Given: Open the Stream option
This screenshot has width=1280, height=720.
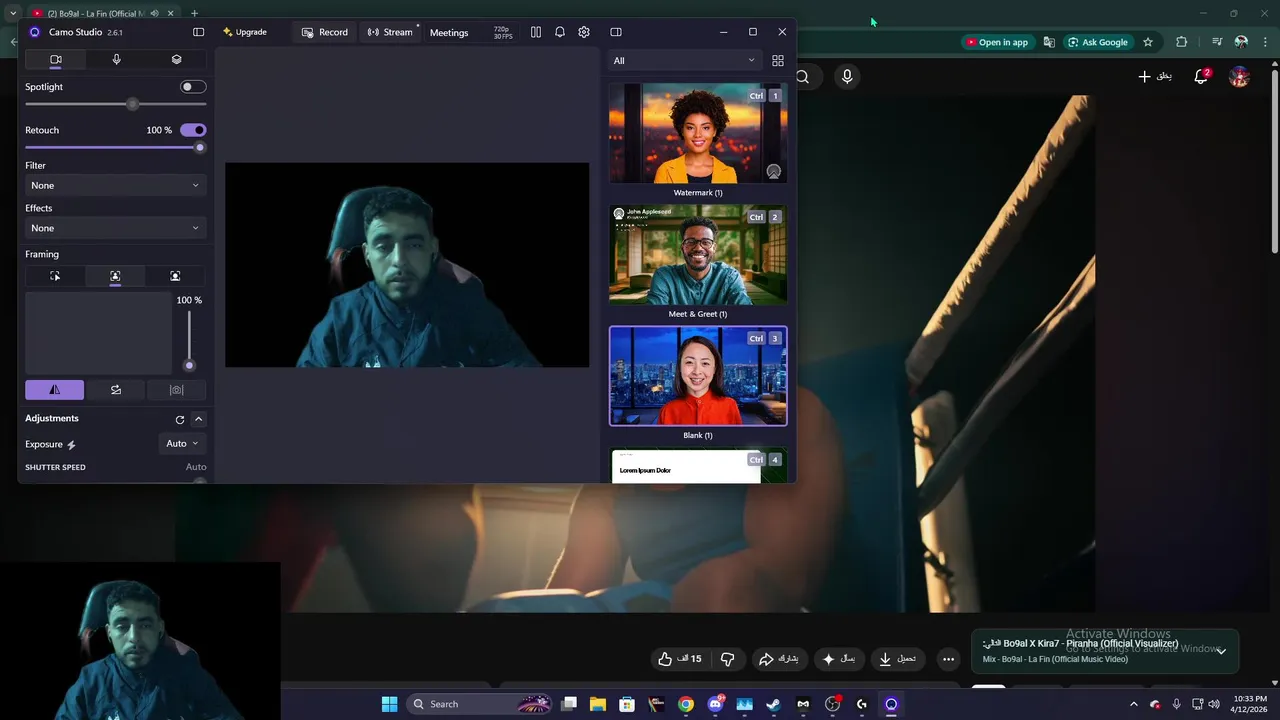Looking at the screenshot, I should point(390,32).
